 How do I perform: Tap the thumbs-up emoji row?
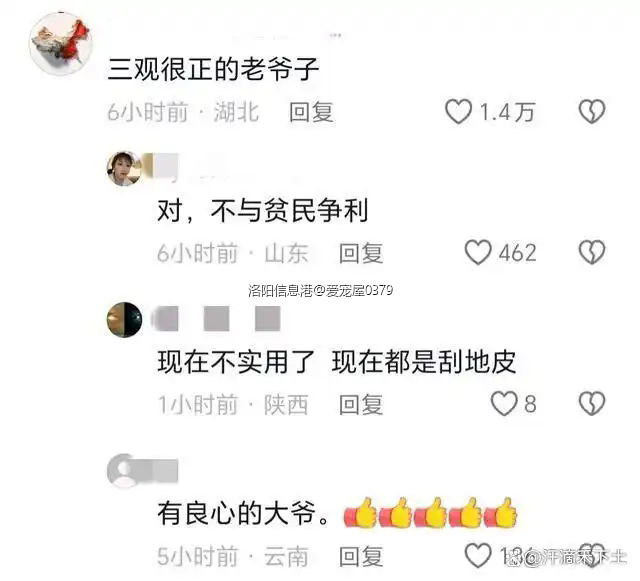coord(430,513)
